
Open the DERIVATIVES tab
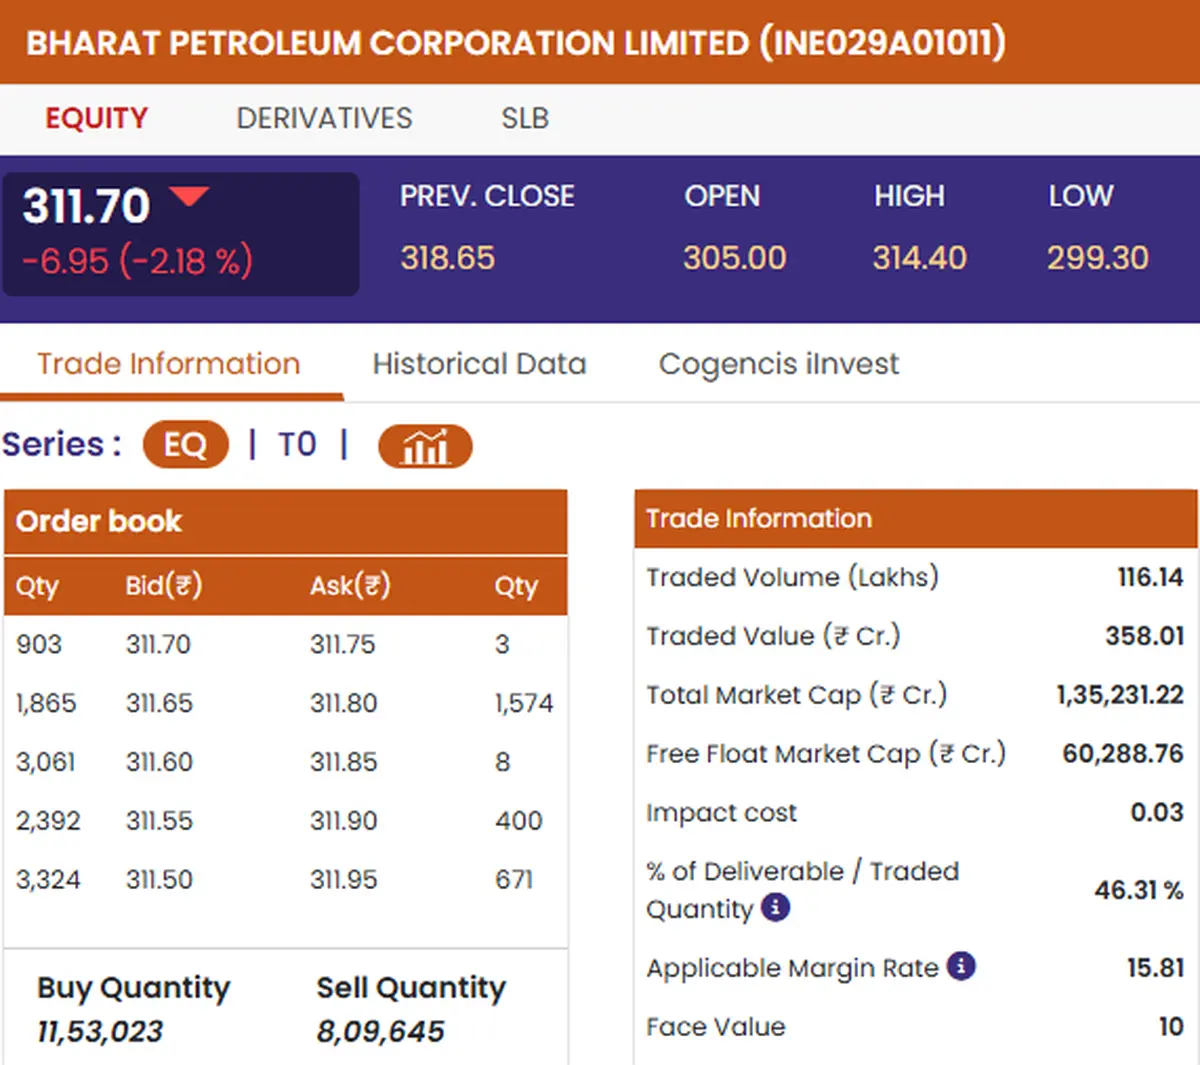point(324,118)
